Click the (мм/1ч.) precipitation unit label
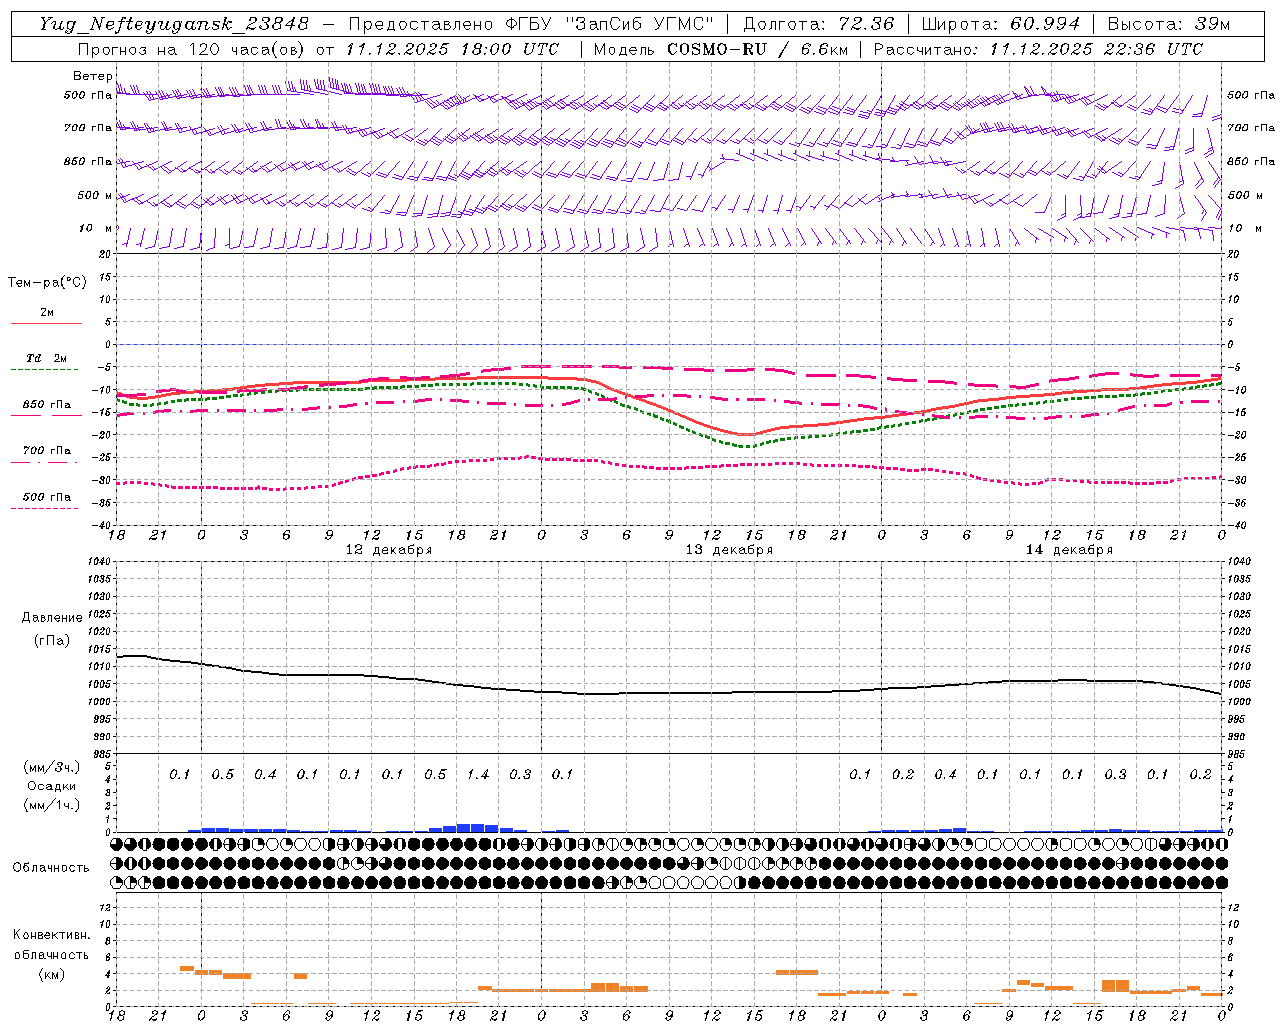 tap(53, 805)
